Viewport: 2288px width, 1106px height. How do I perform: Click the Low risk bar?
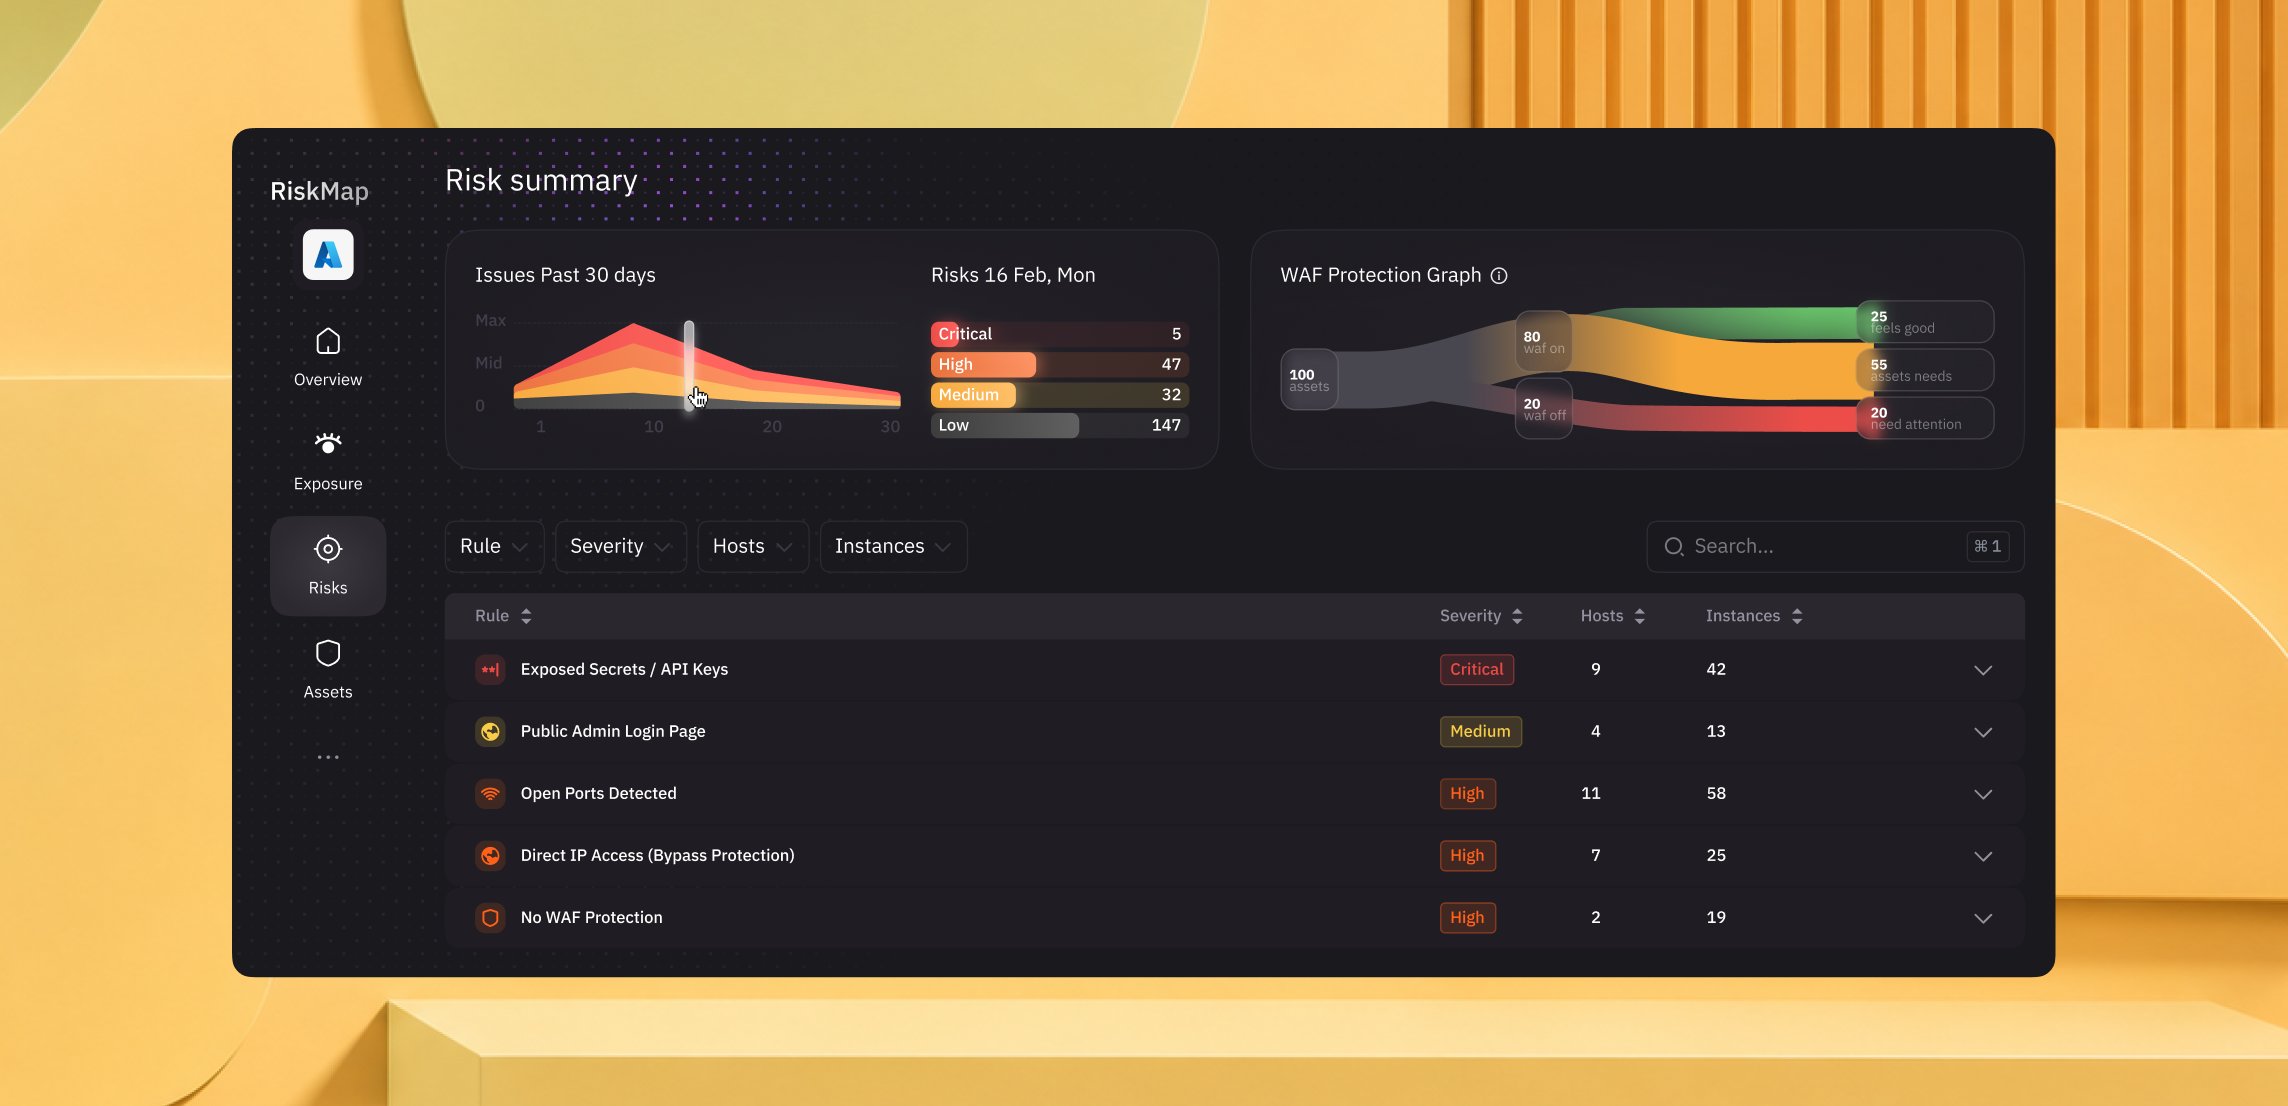tap(1059, 425)
